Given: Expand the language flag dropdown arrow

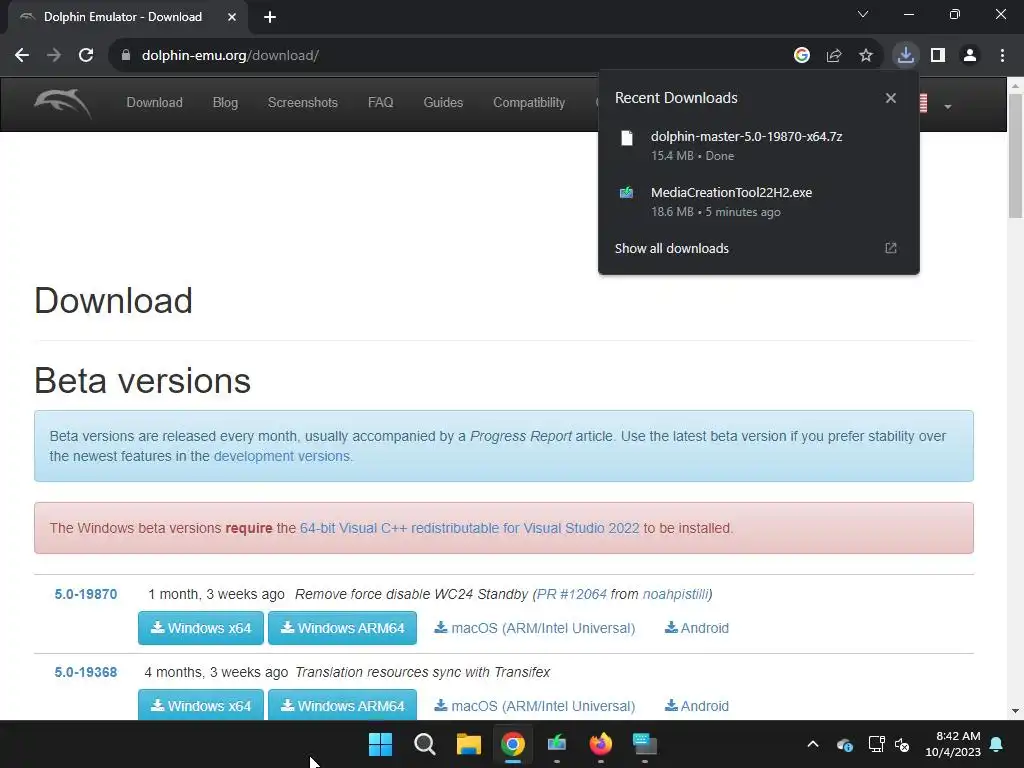Looking at the screenshot, I should coord(947,106).
